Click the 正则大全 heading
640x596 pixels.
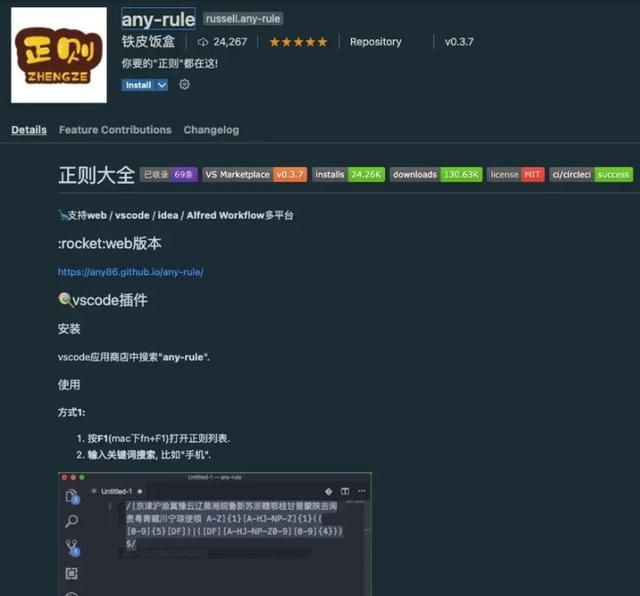96,175
